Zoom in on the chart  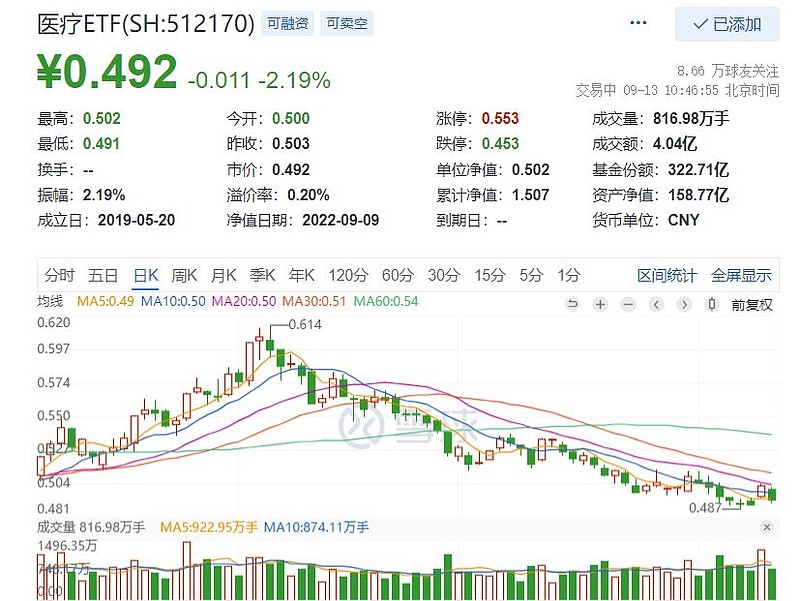tap(598, 305)
